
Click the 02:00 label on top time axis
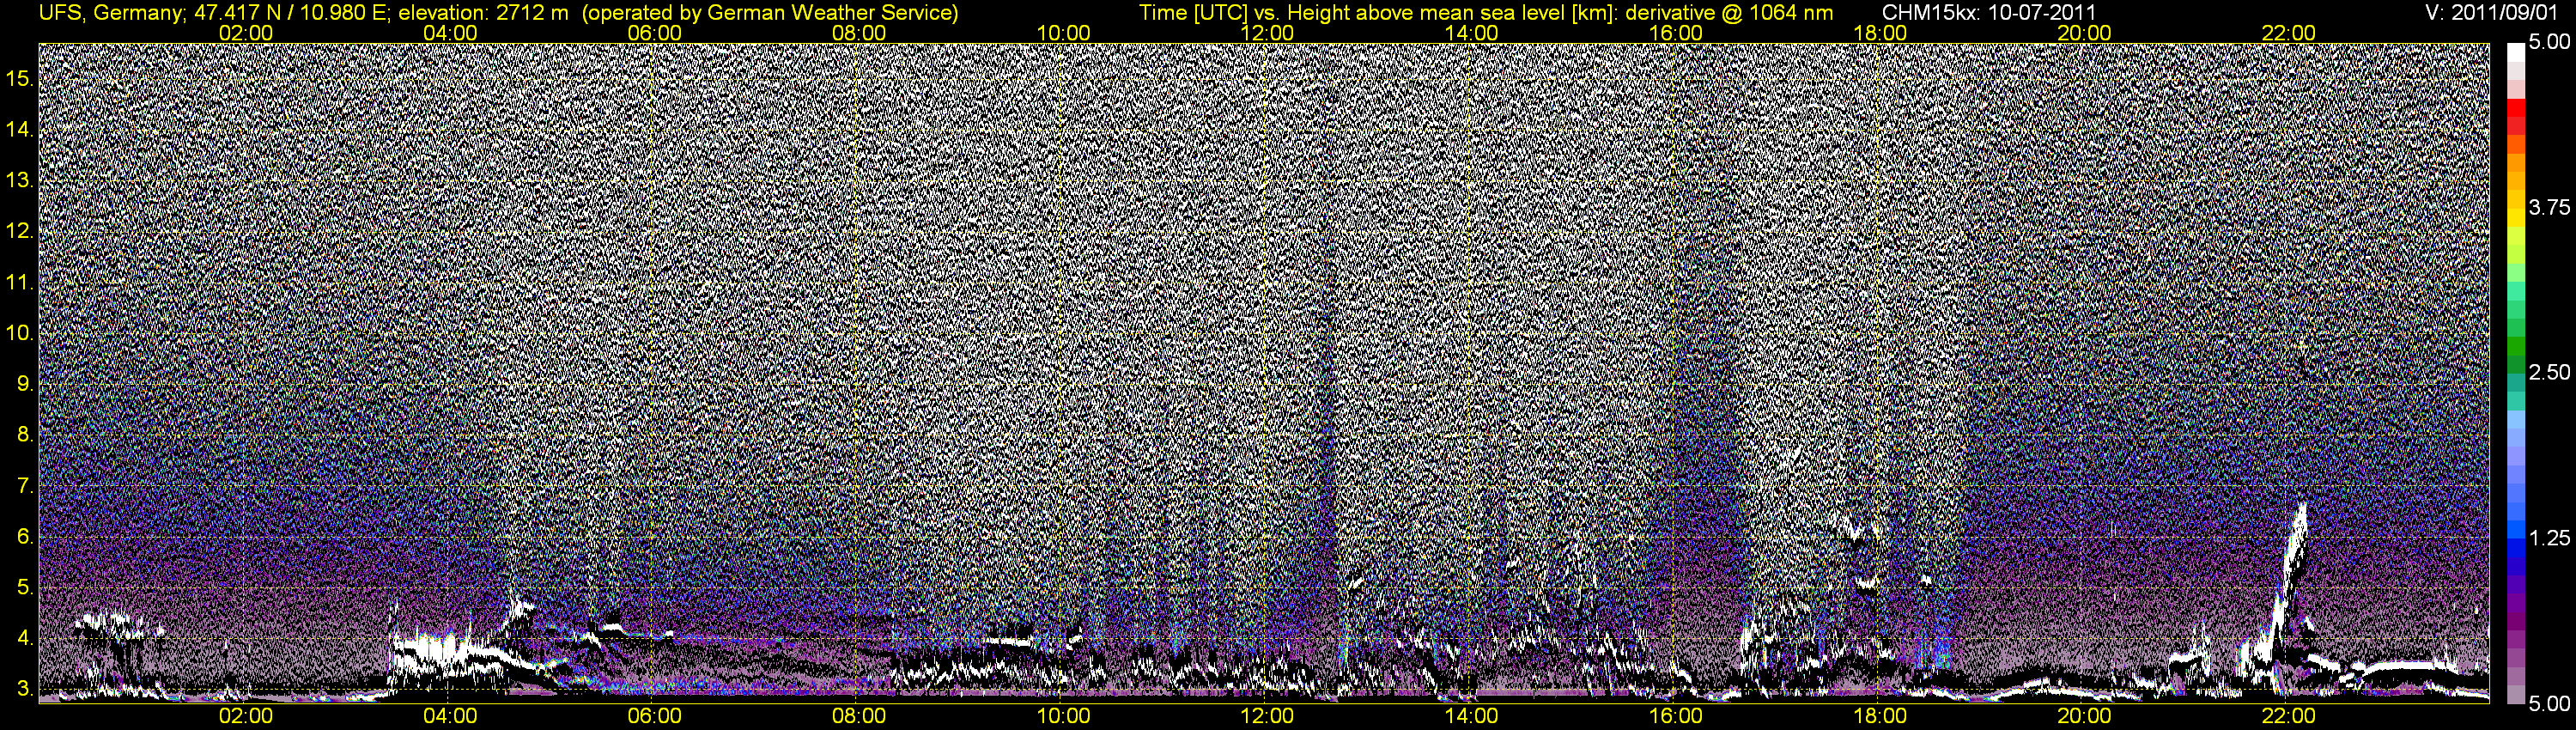tap(246, 33)
